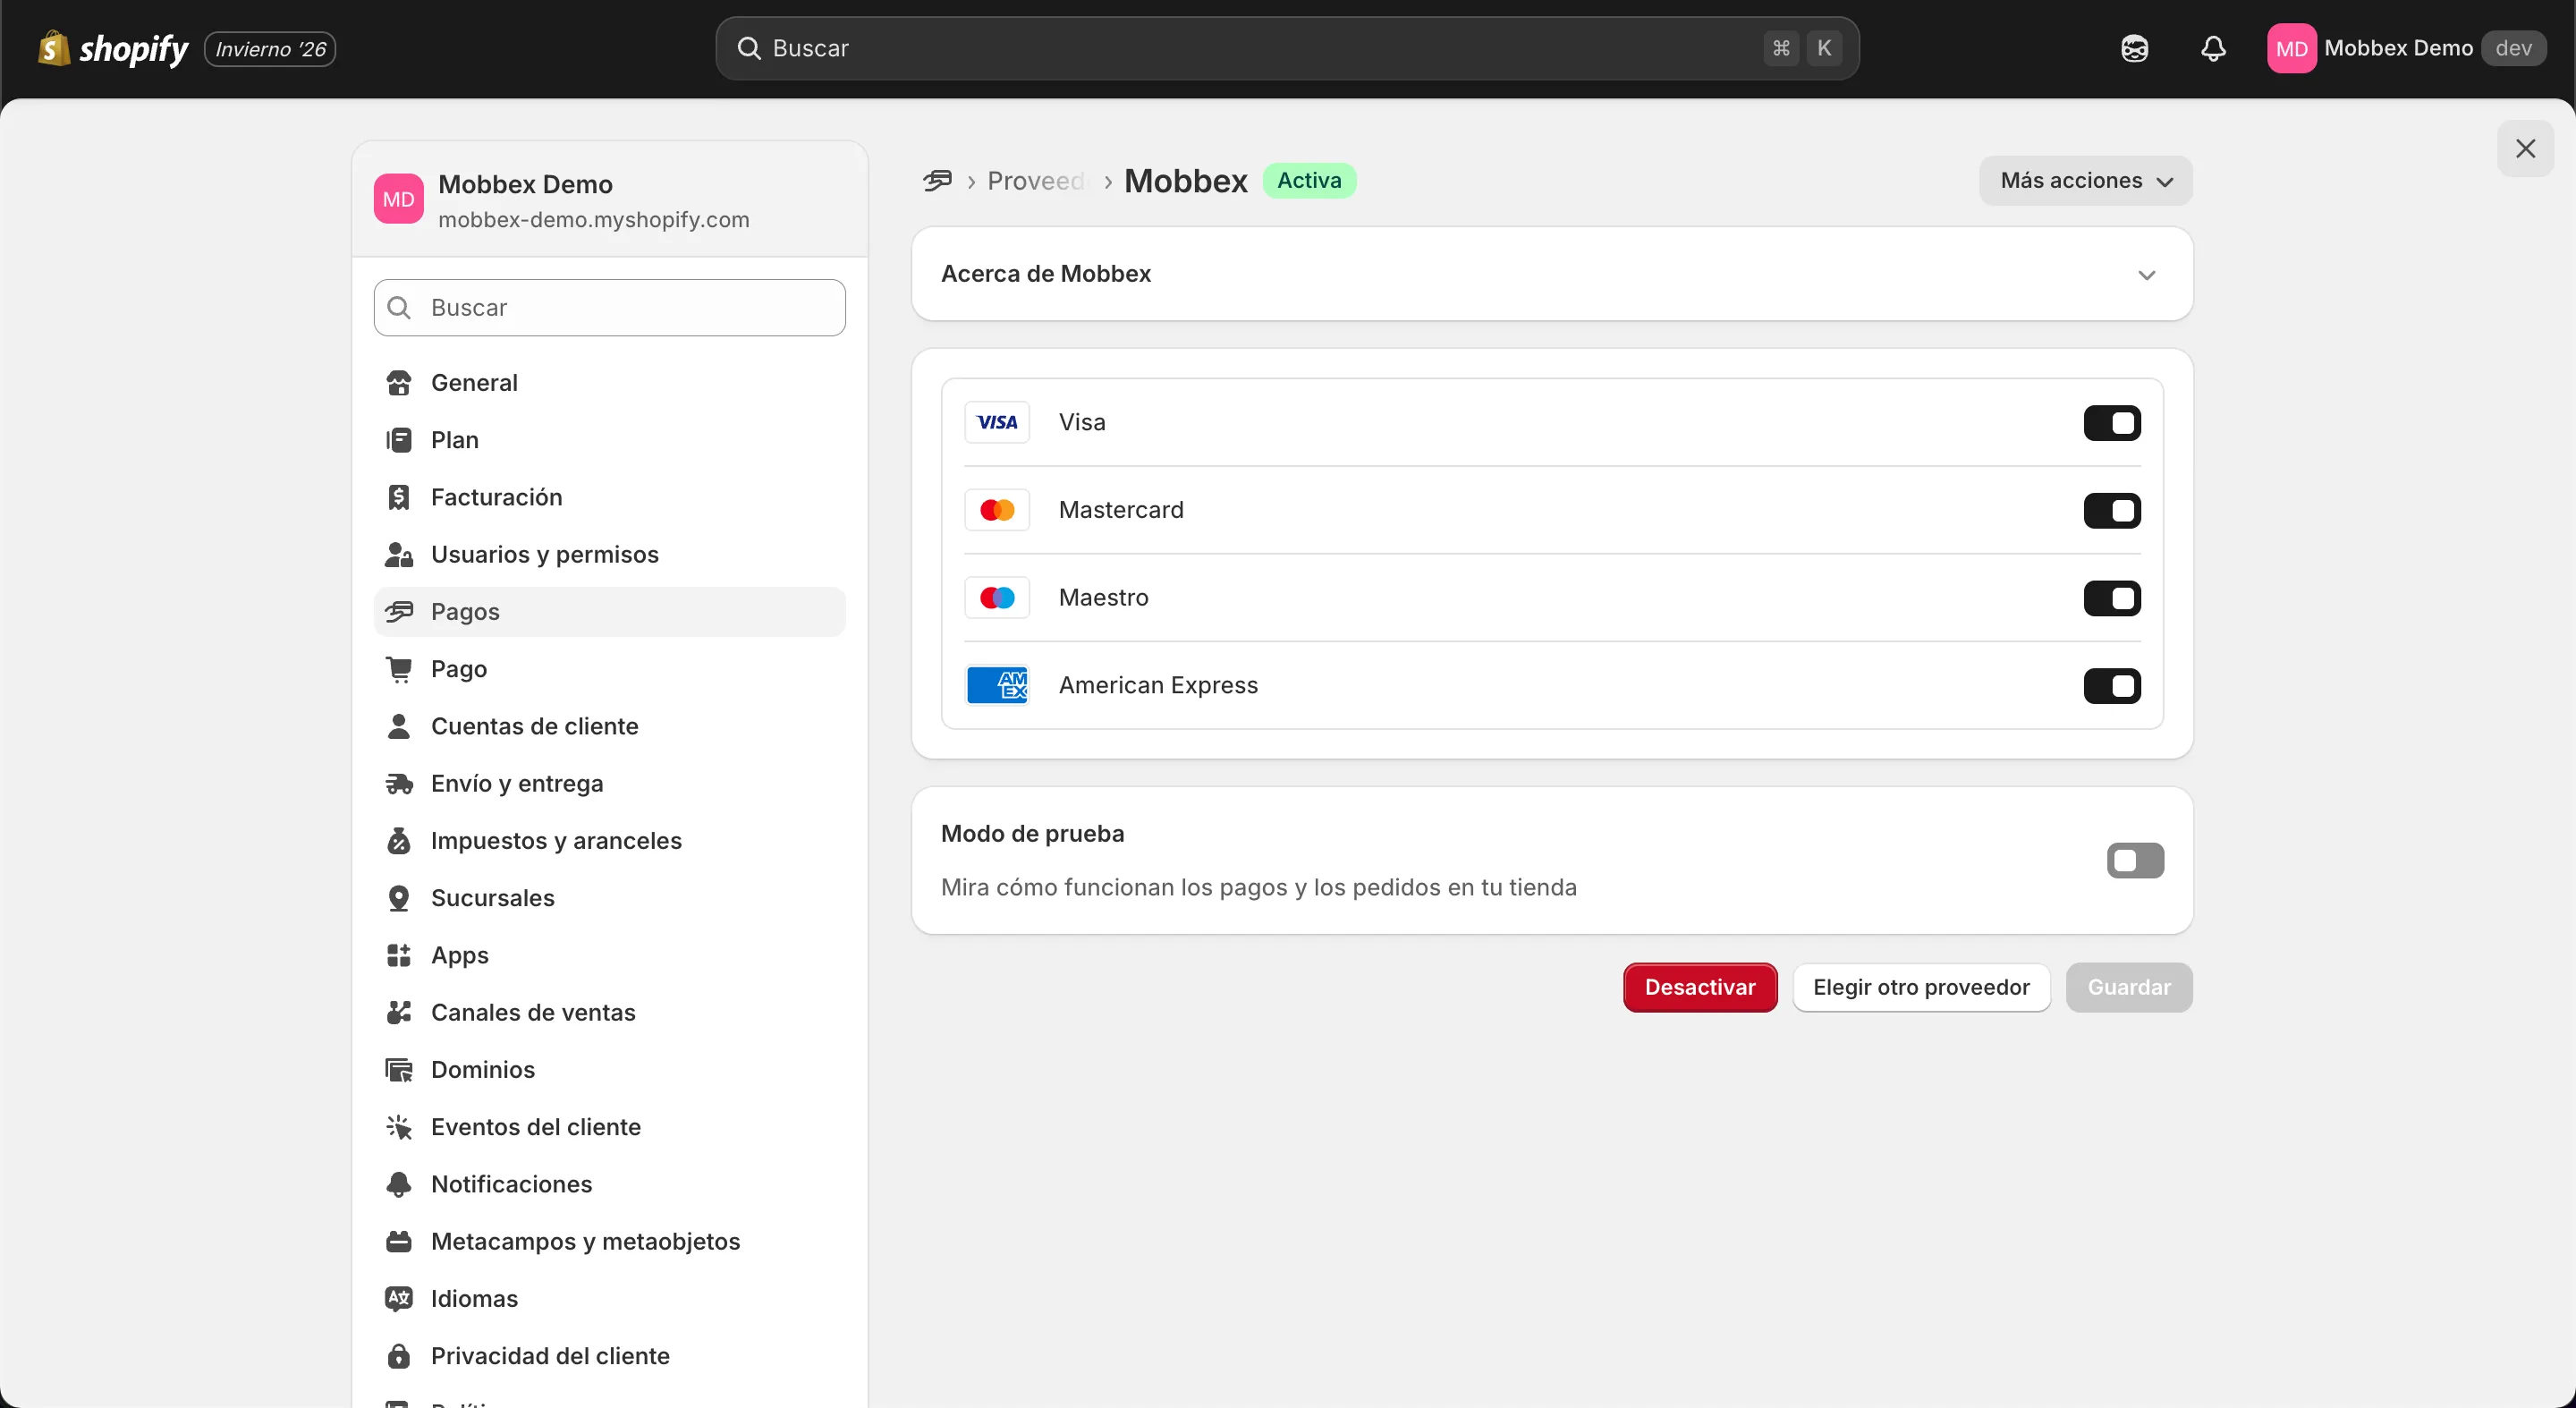Enable the Modo de prueba toggle
This screenshot has height=1408, width=2576.
point(2135,860)
